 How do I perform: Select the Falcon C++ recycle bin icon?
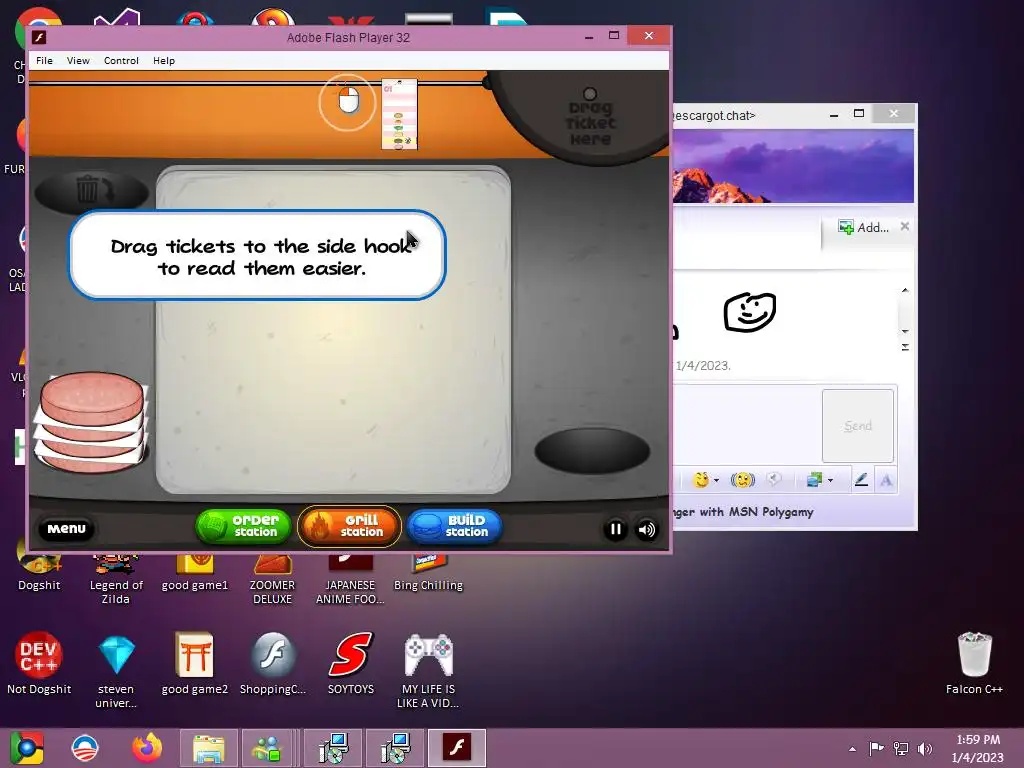click(x=974, y=664)
